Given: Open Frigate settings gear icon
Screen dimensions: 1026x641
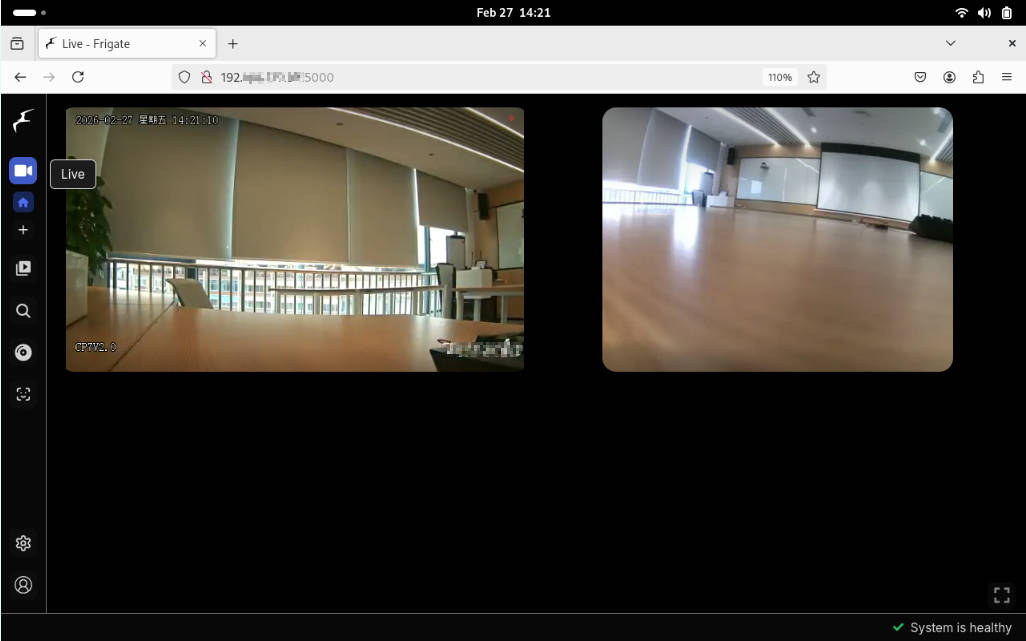Looking at the screenshot, I should click(x=23, y=543).
